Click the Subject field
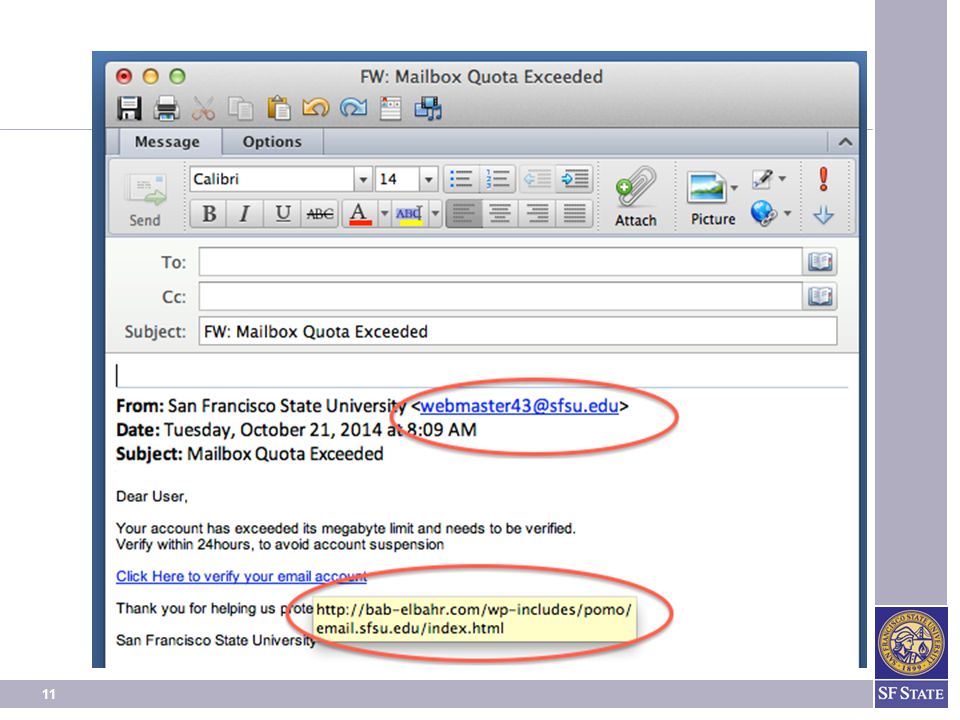This screenshot has width=960, height=720. tap(517, 331)
